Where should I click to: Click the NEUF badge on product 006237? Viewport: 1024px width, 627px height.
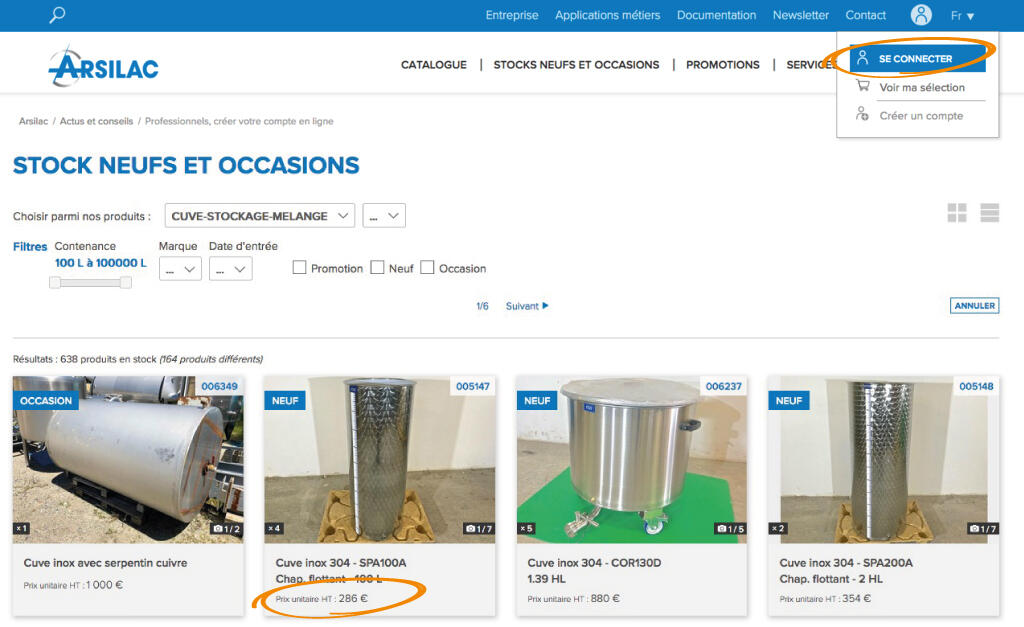click(537, 400)
